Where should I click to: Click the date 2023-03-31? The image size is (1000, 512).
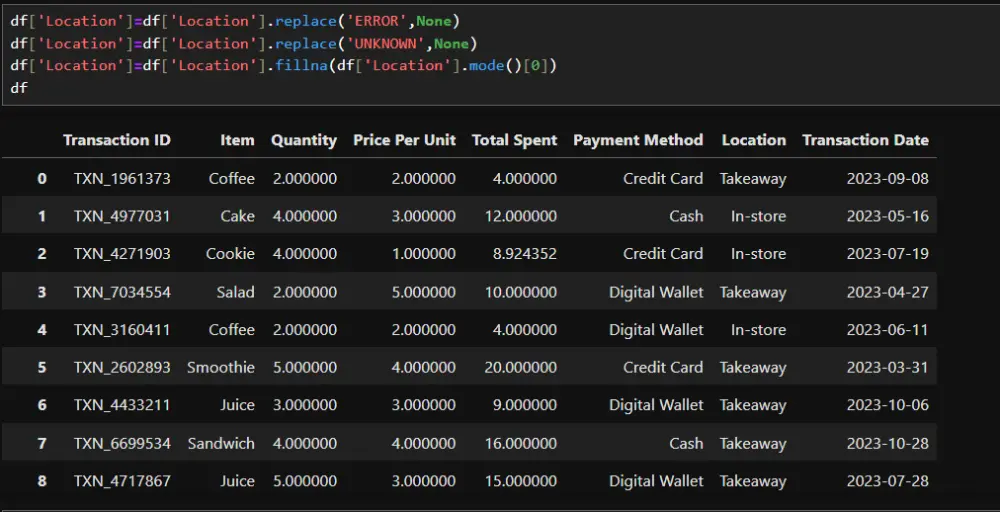(x=887, y=367)
